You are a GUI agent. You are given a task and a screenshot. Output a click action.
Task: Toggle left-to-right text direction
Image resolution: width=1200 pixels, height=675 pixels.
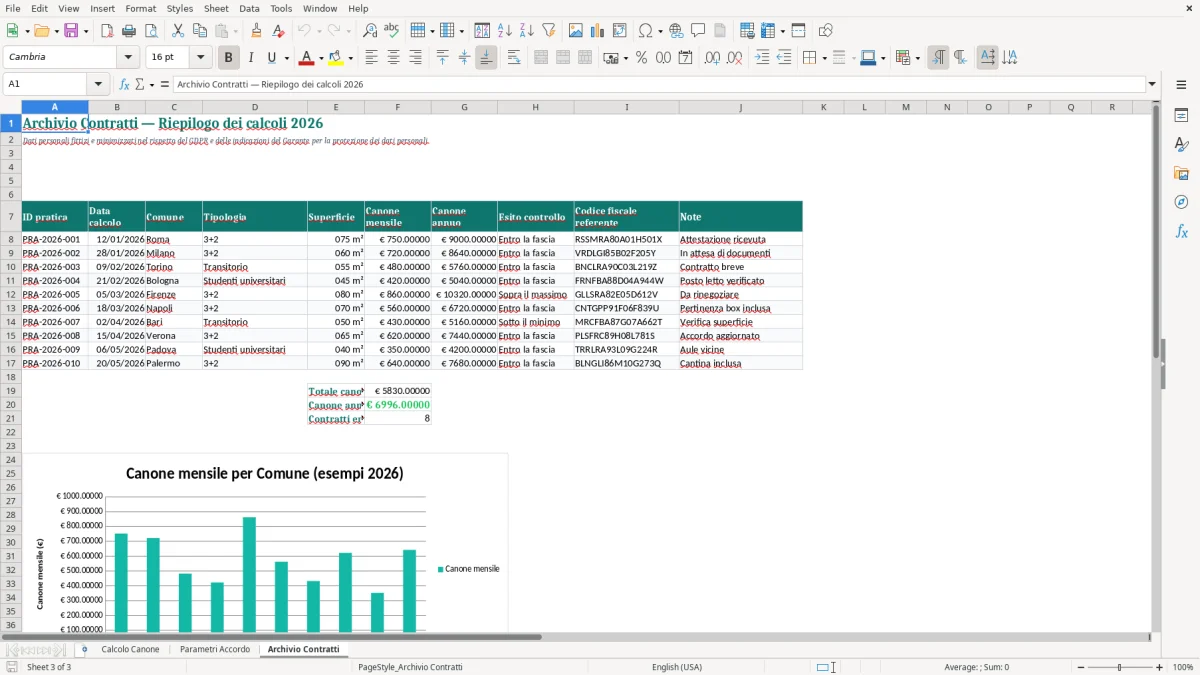(938, 57)
